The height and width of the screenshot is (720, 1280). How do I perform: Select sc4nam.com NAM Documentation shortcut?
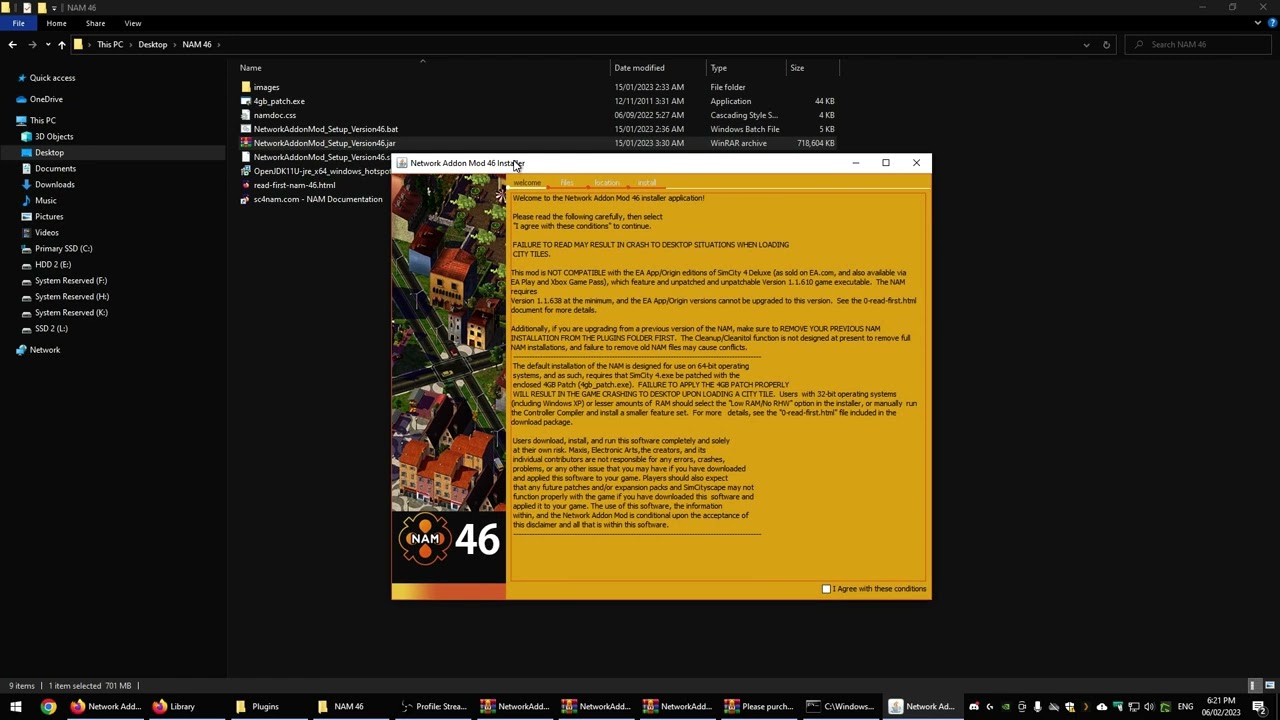tap(317, 199)
